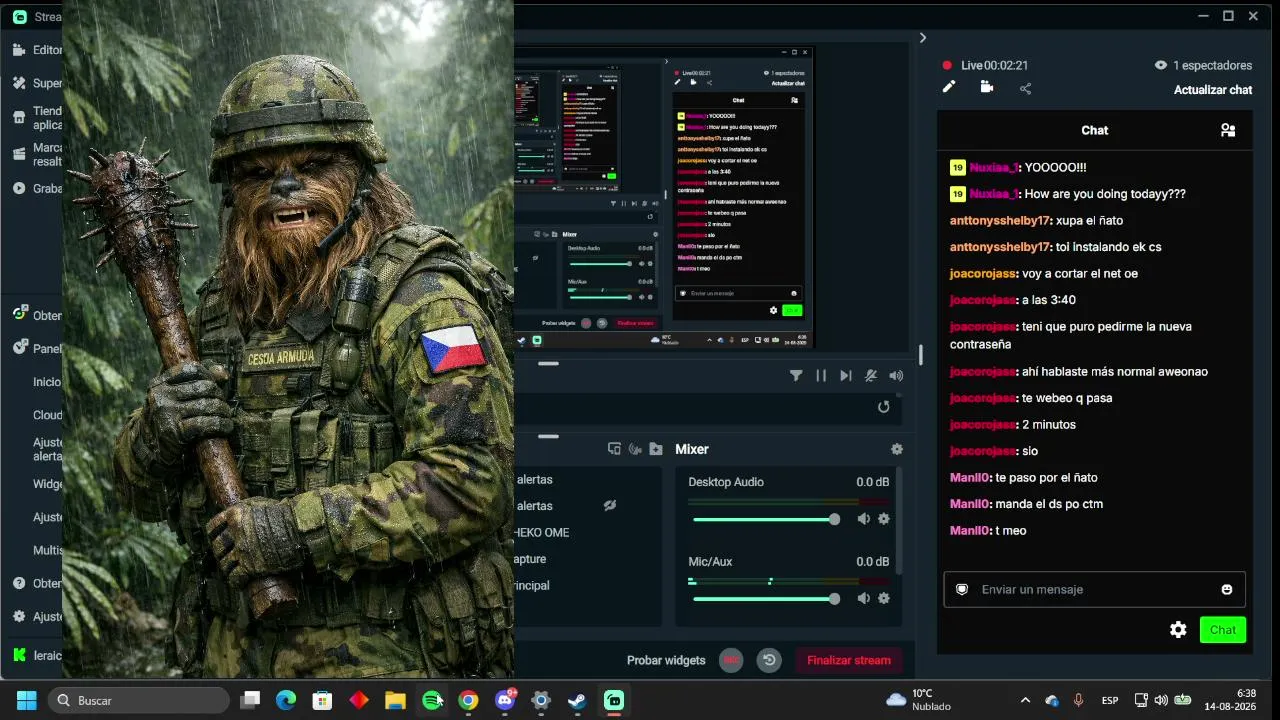Open Mixer settings gear
Screen dimensions: 1280x720
(x=897, y=449)
